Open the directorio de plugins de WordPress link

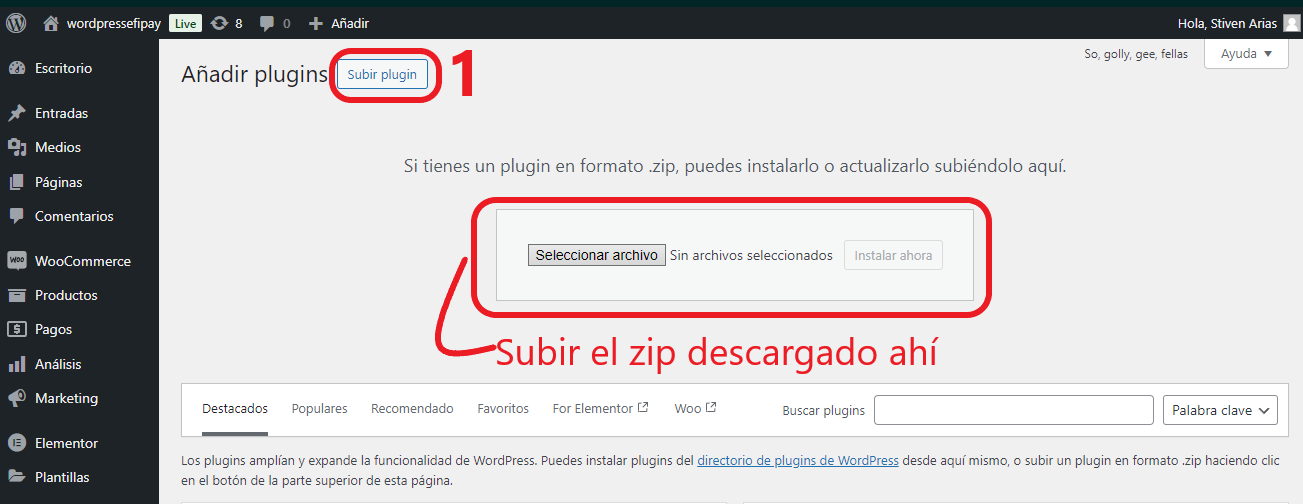(797, 461)
